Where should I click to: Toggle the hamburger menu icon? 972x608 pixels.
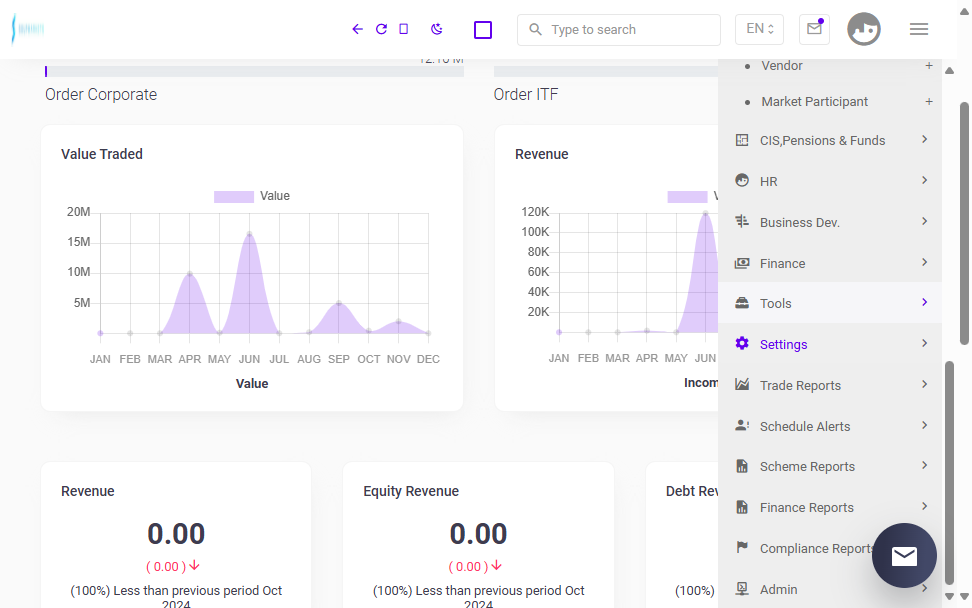pos(919,29)
